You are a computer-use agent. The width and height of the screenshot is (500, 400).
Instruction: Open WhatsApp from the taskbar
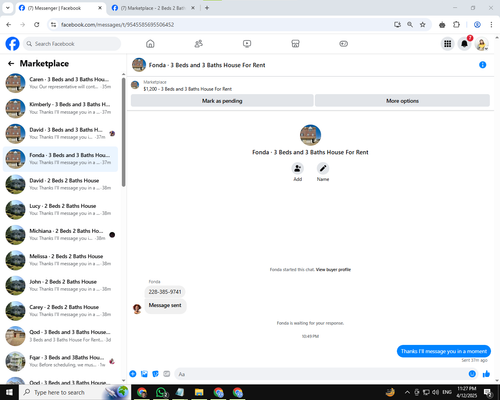point(161,392)
